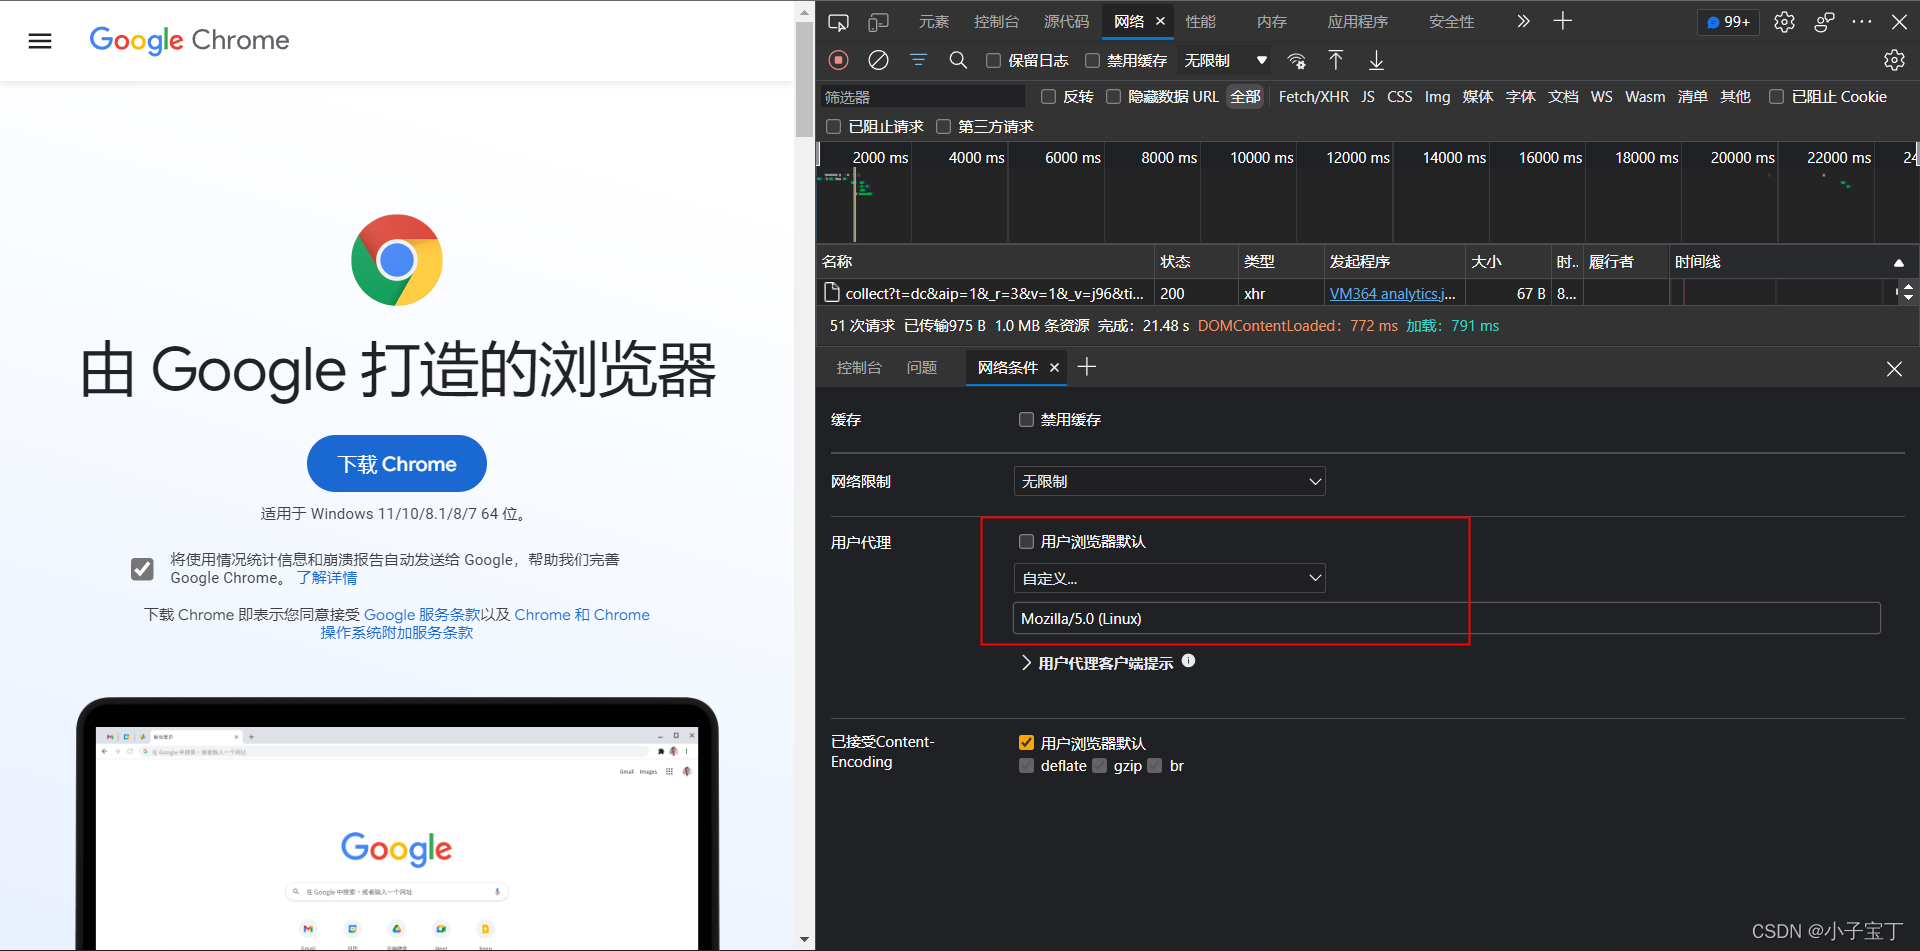
Task: Switch to Memory tab
Action: pyautogui.click(x=1271, y=21)
